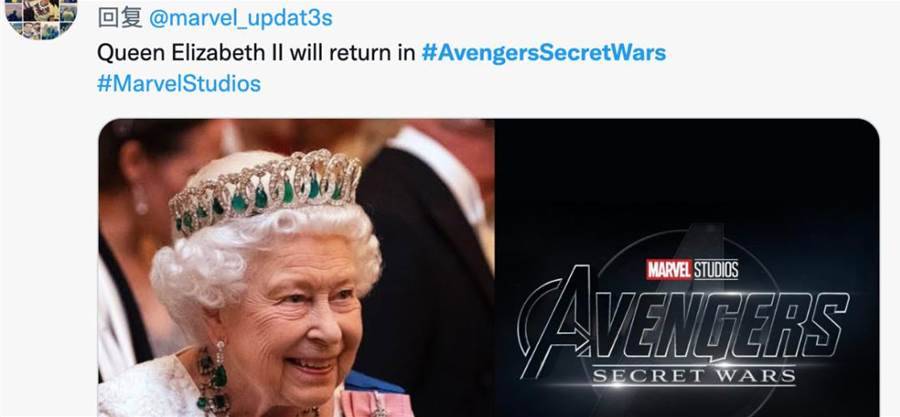Image resolution: width=900 pixels, height=417 pixels.
Task: Open the #MarvelStudios hashtag
Action: [x=179, y=84]
